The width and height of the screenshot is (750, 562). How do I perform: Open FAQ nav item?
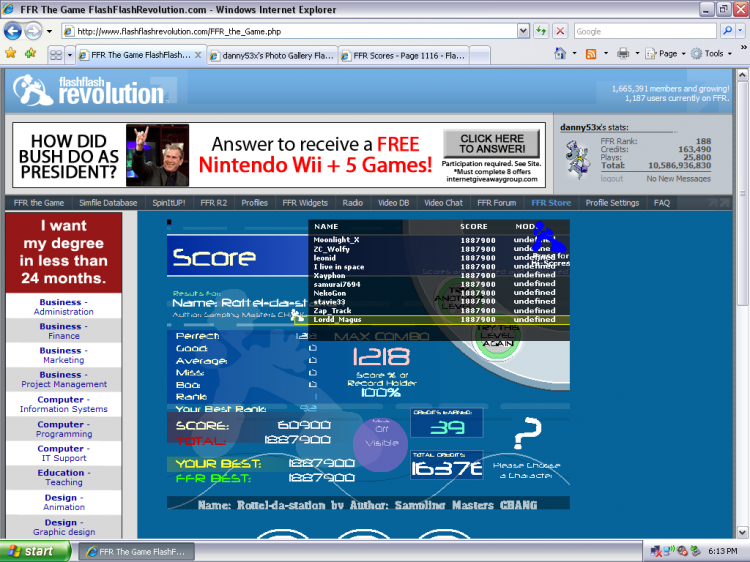tap(662, 203)
